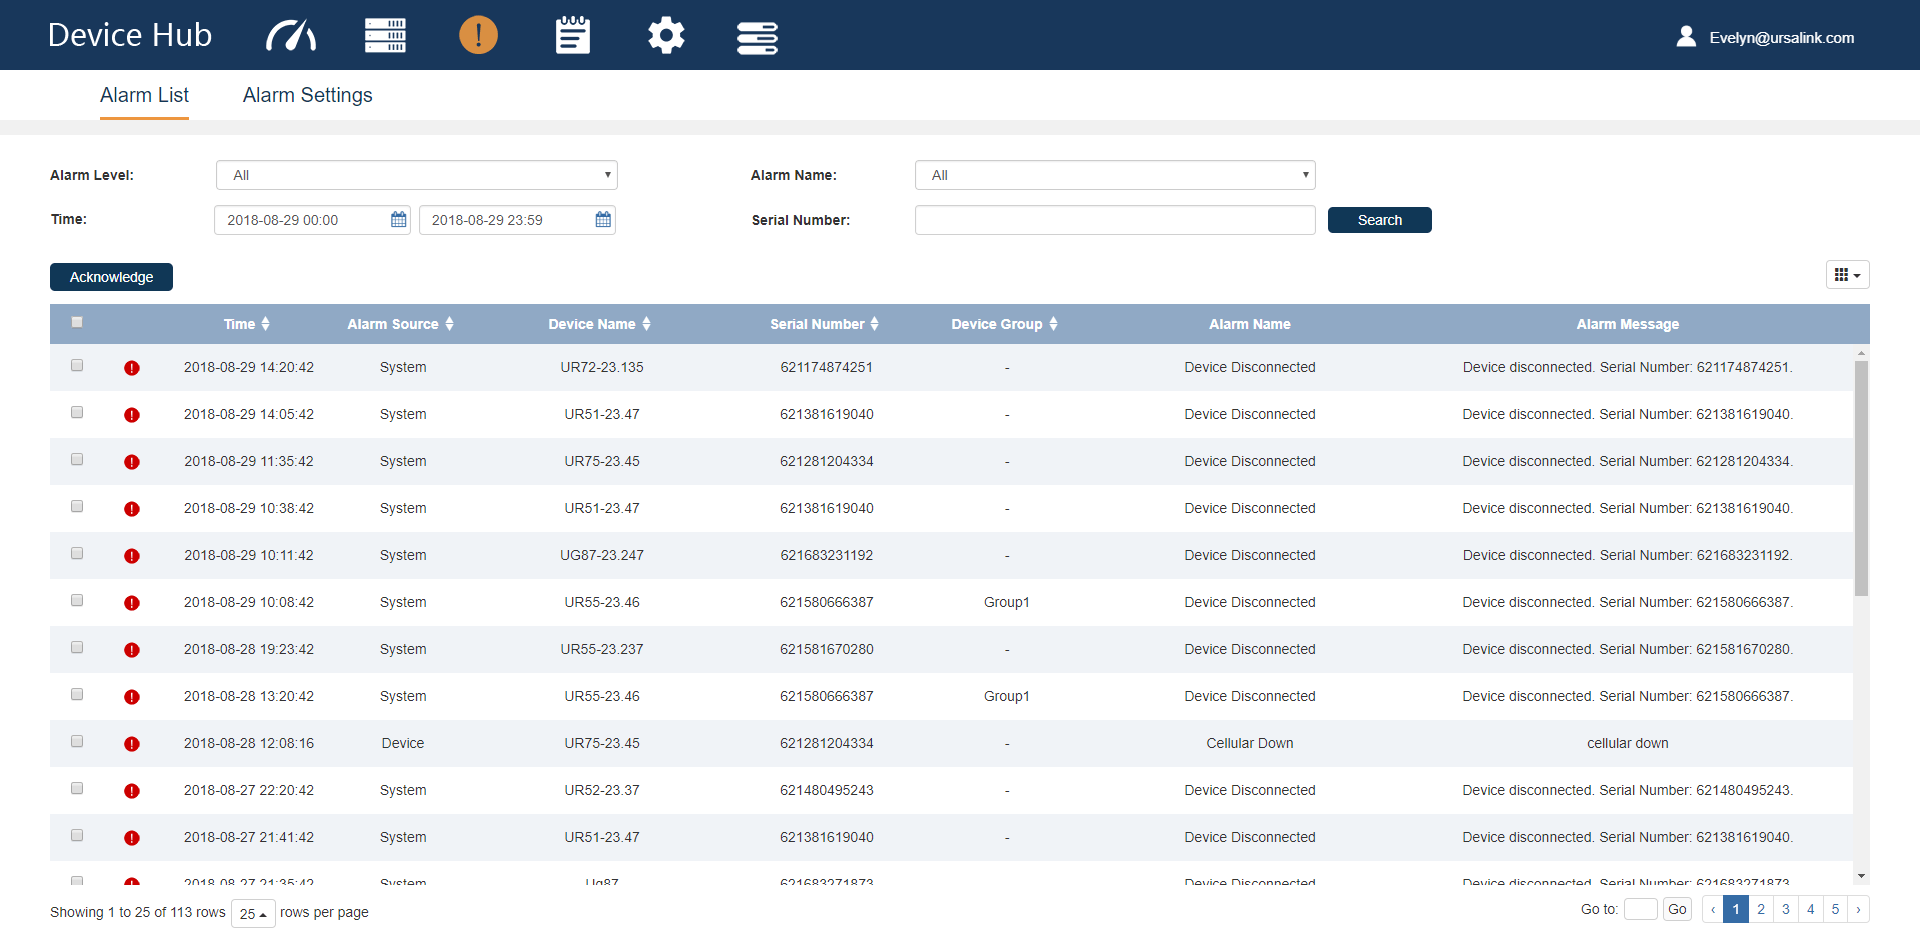Expand the Alarm Level dropdown
1920x943 pixels.
(416, 175)
